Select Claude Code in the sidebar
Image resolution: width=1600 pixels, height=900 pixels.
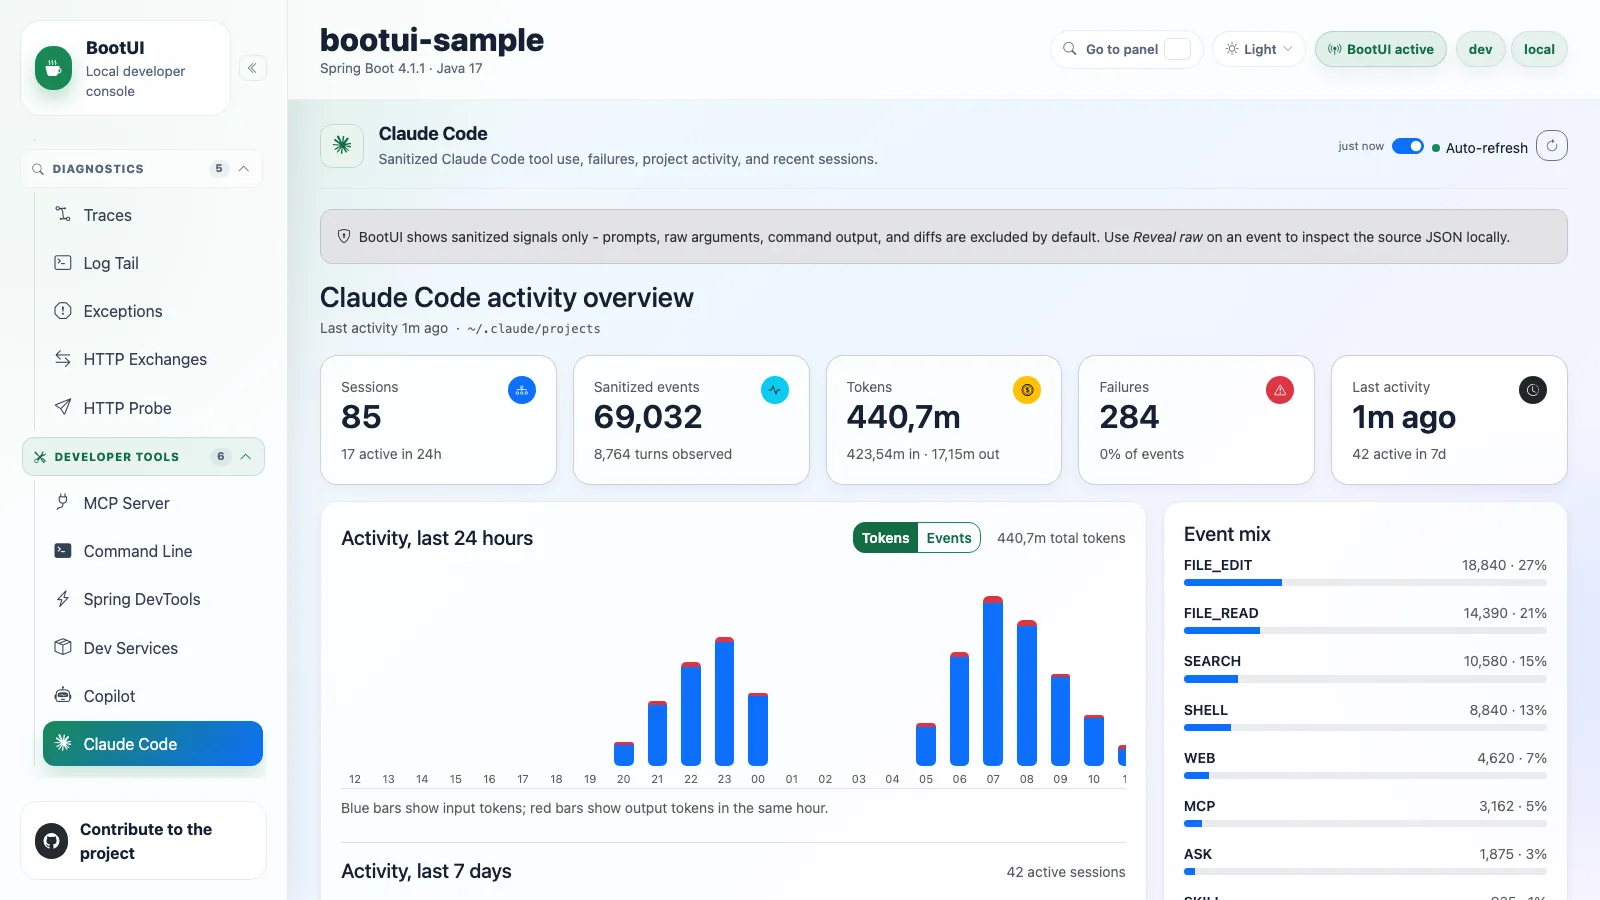pyautogui.click(x=153, y=743)
